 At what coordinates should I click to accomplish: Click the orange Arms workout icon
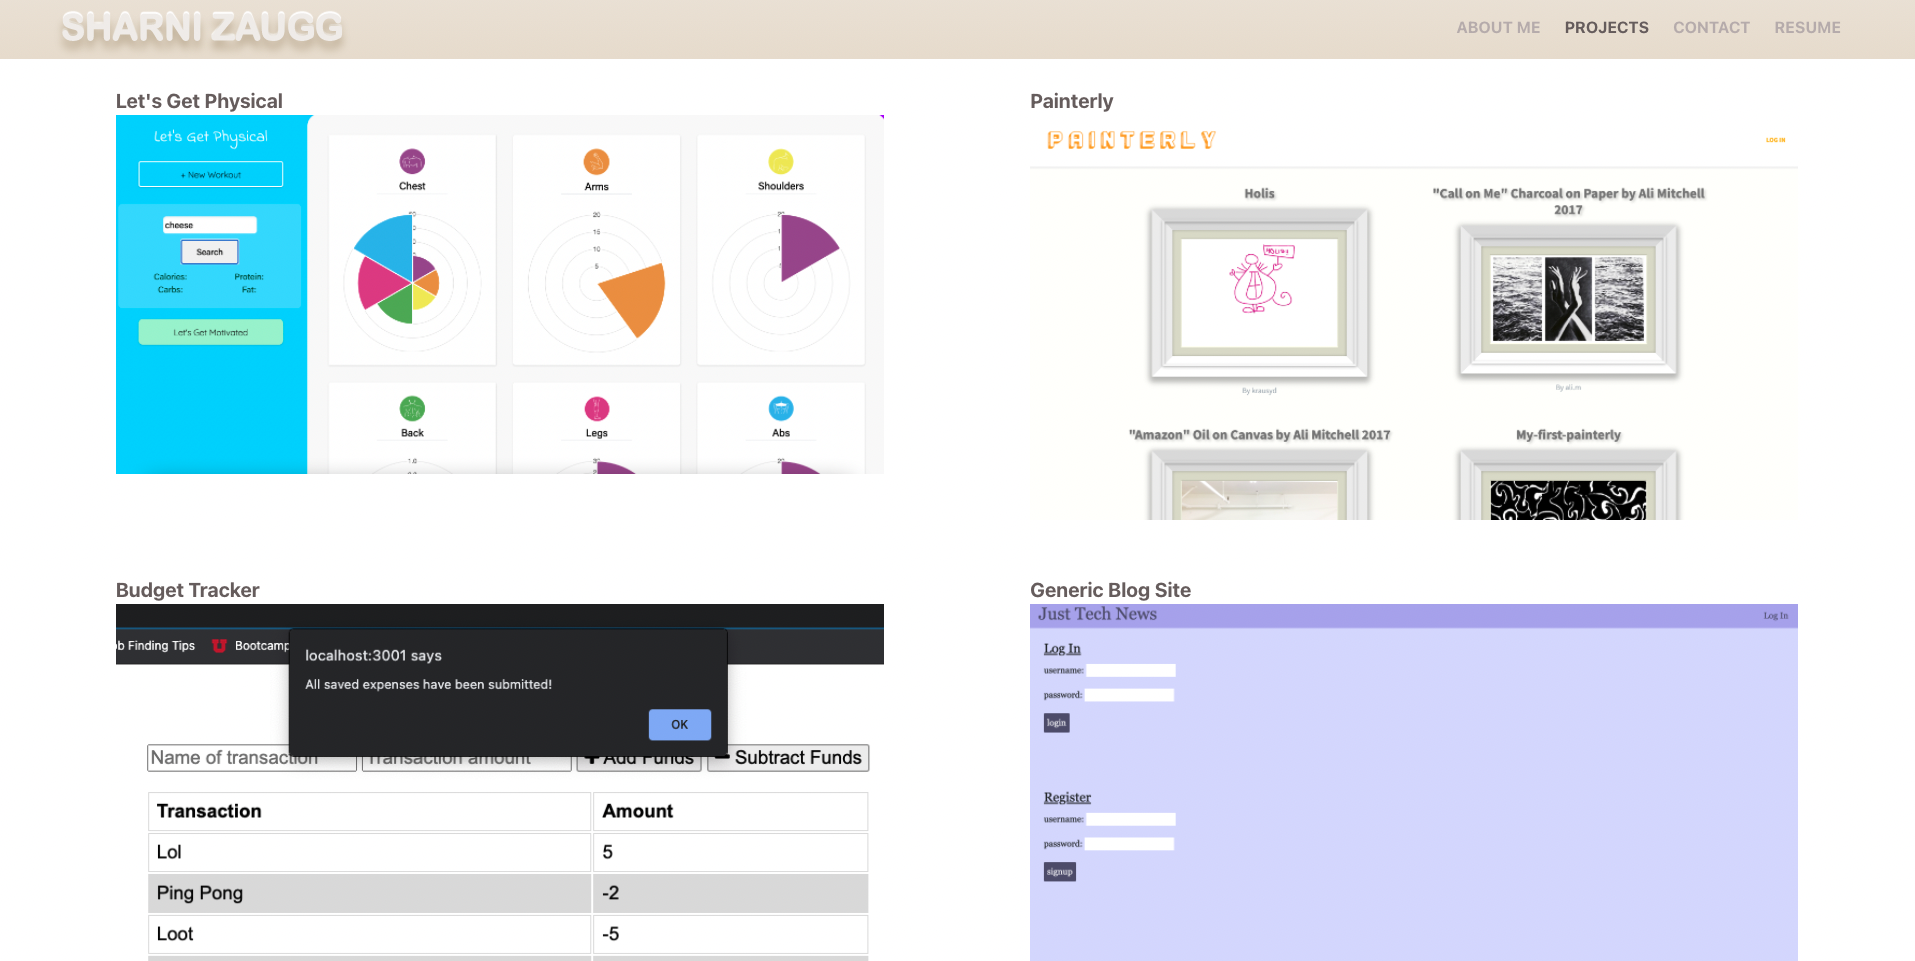pos(596,161)
